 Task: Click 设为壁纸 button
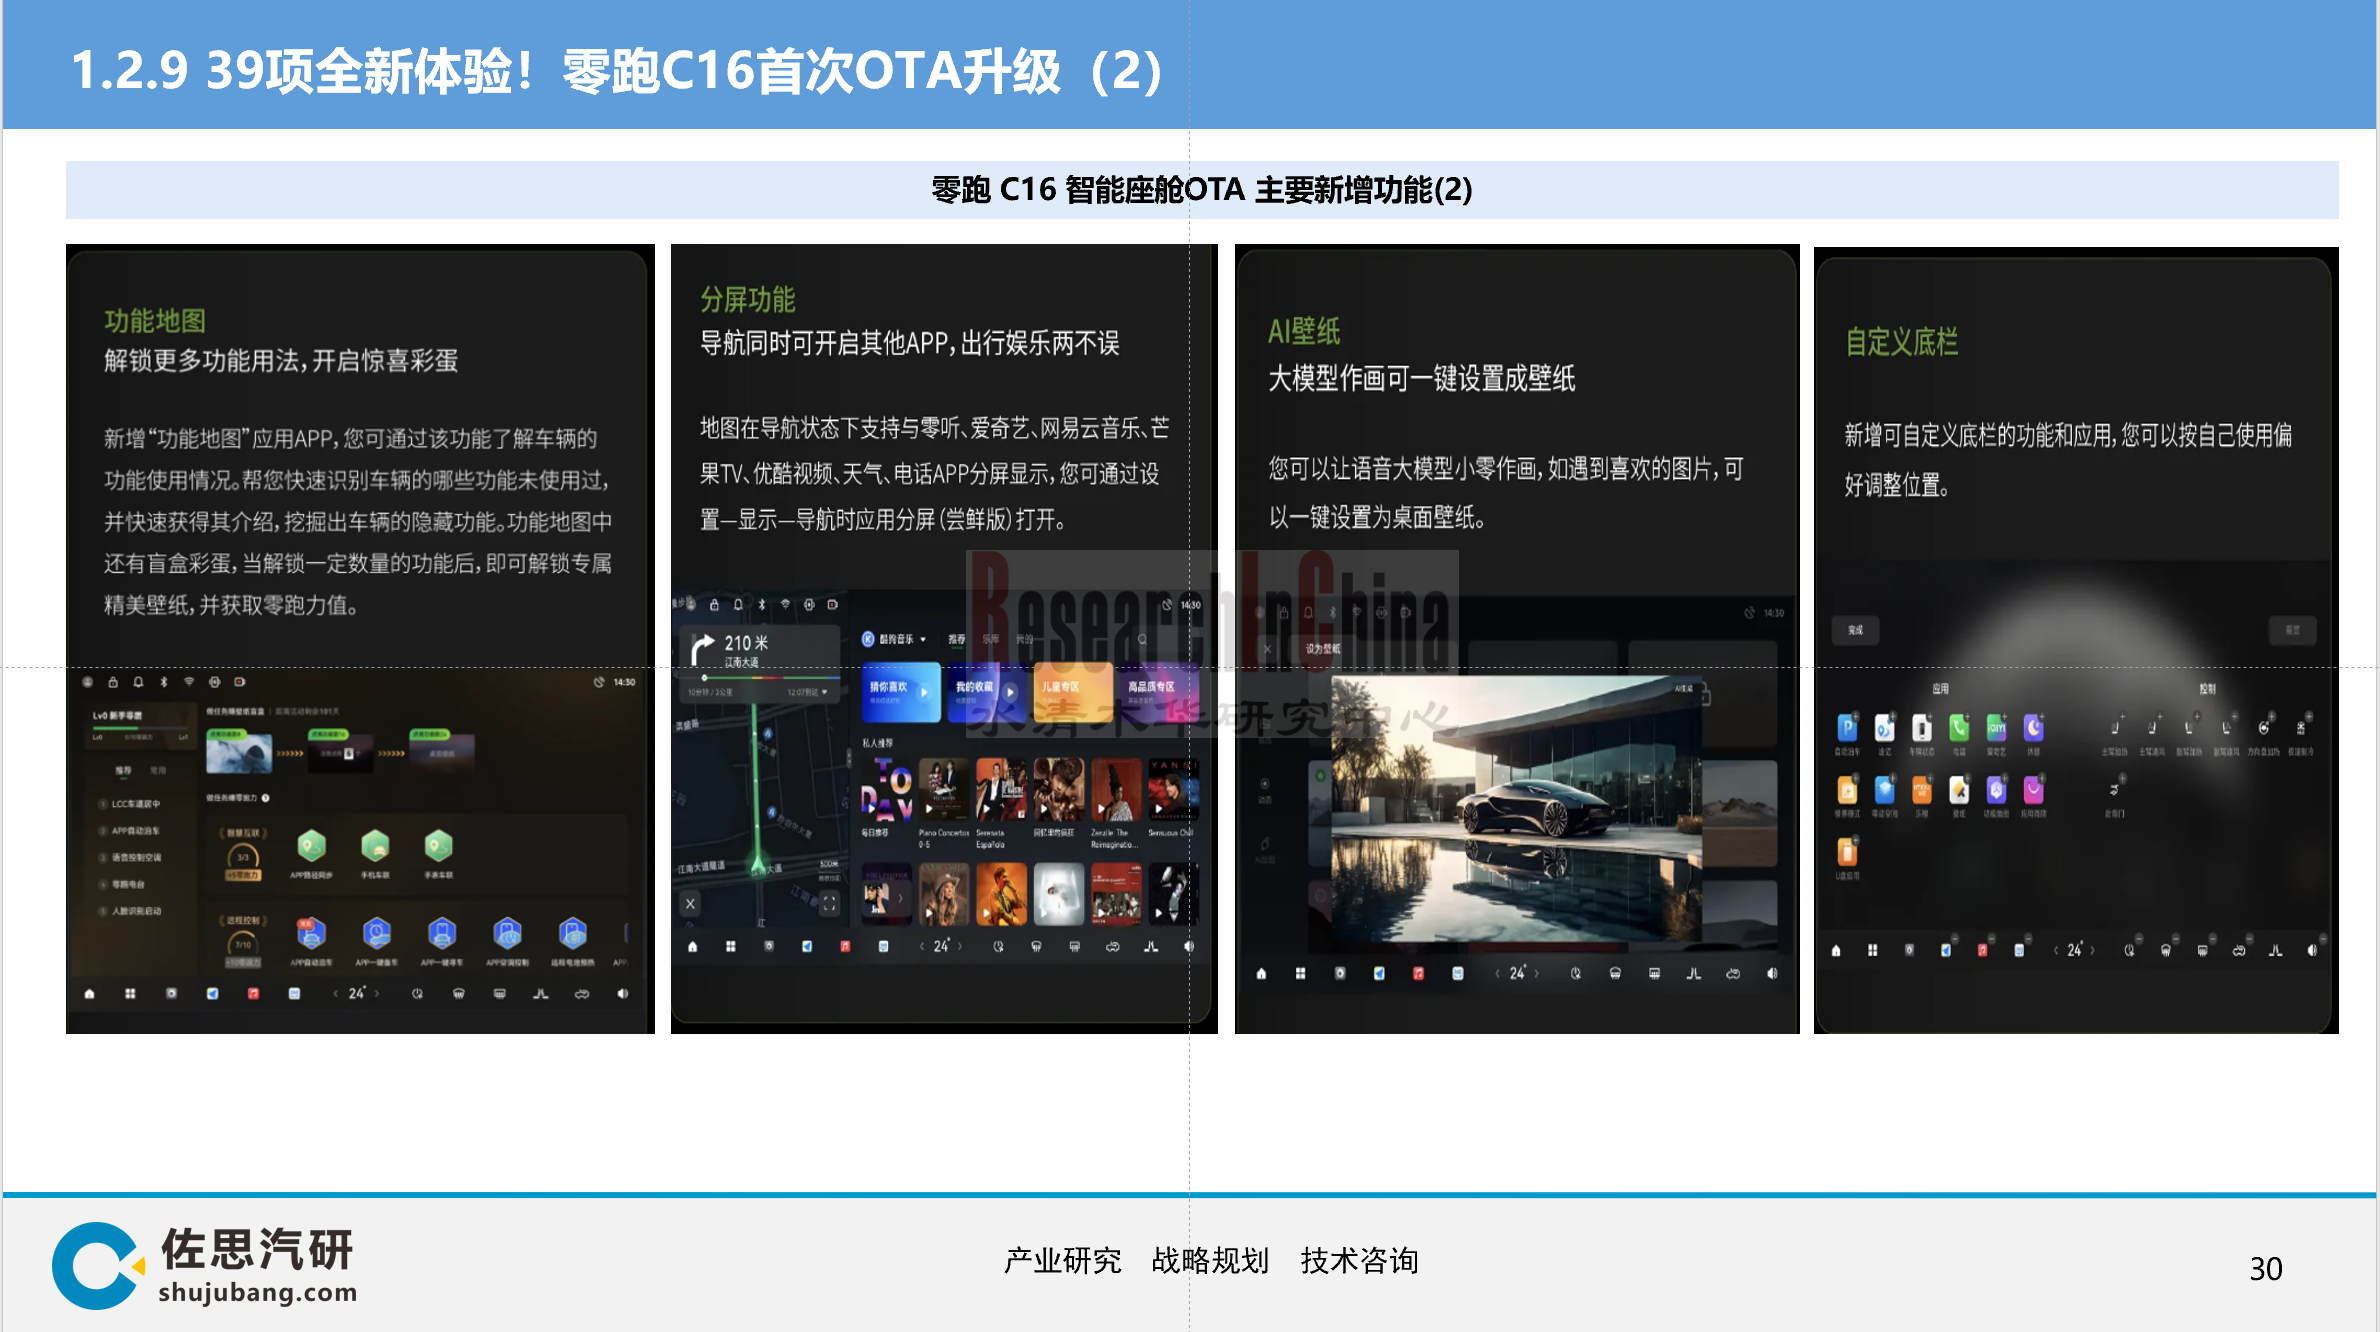tap(1322, 649)
